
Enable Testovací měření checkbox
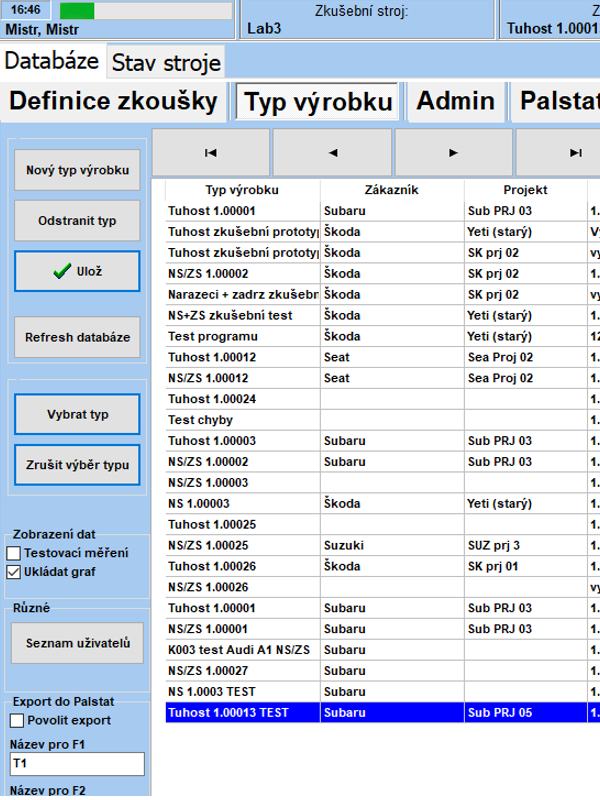point(14,553)
